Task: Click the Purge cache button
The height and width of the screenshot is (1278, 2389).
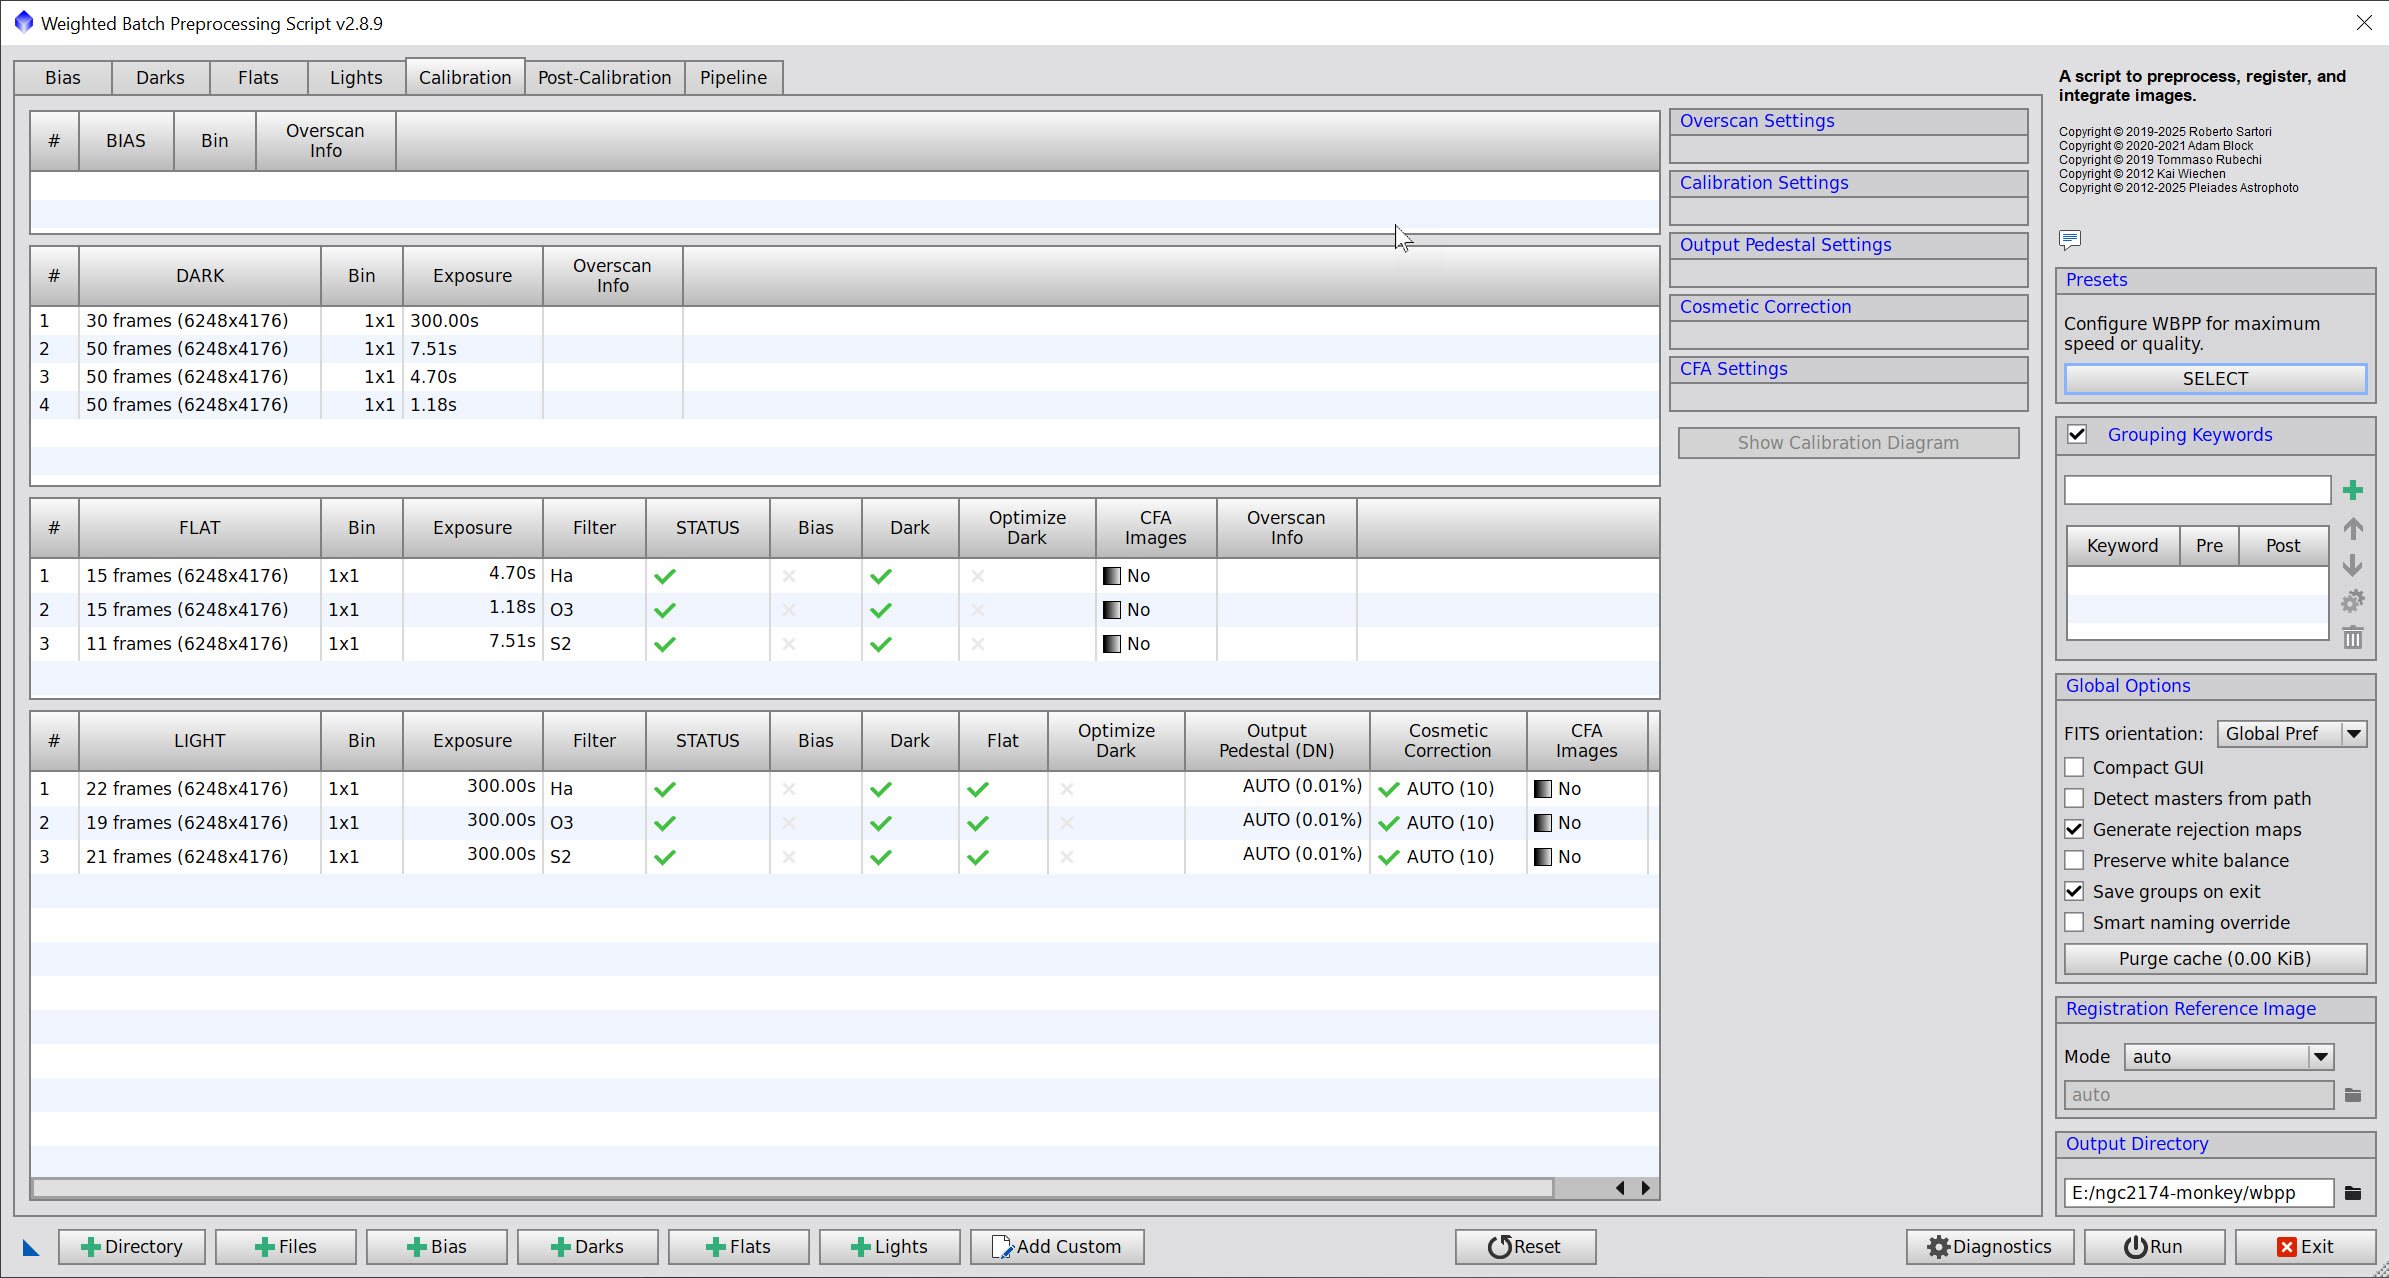Action: (2214, 958)
